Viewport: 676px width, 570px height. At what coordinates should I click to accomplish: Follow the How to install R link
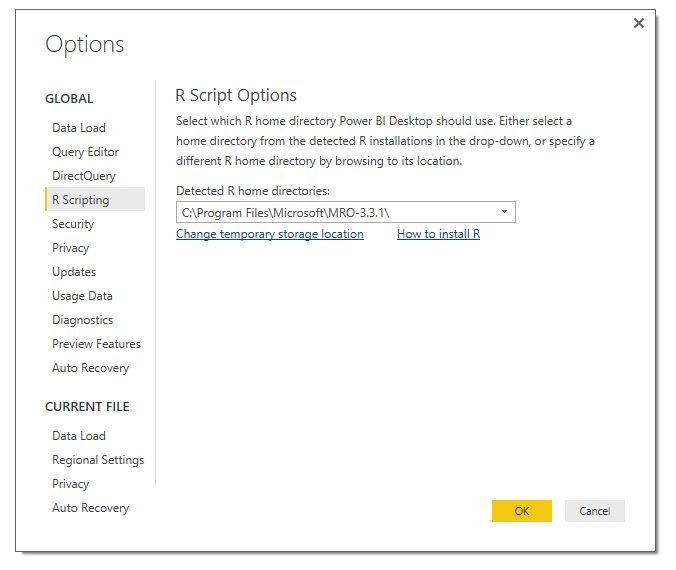coord(438,234)
